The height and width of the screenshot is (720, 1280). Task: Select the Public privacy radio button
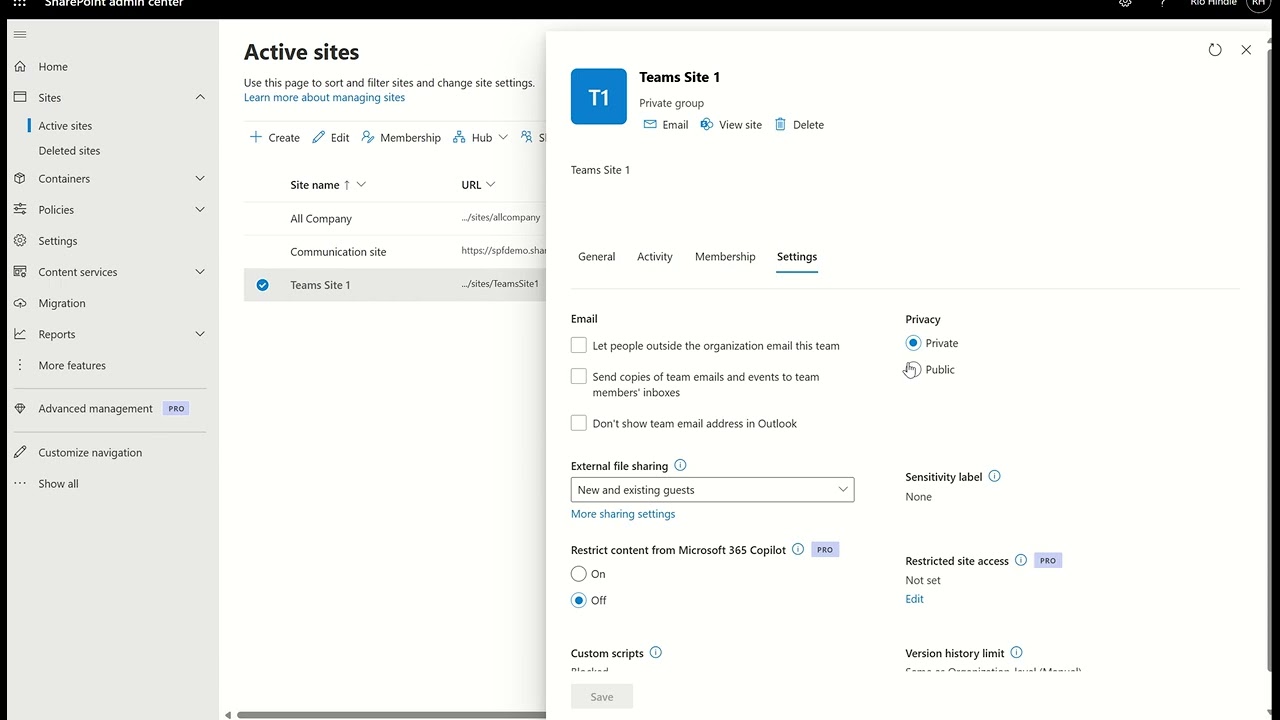pos(913,370)
